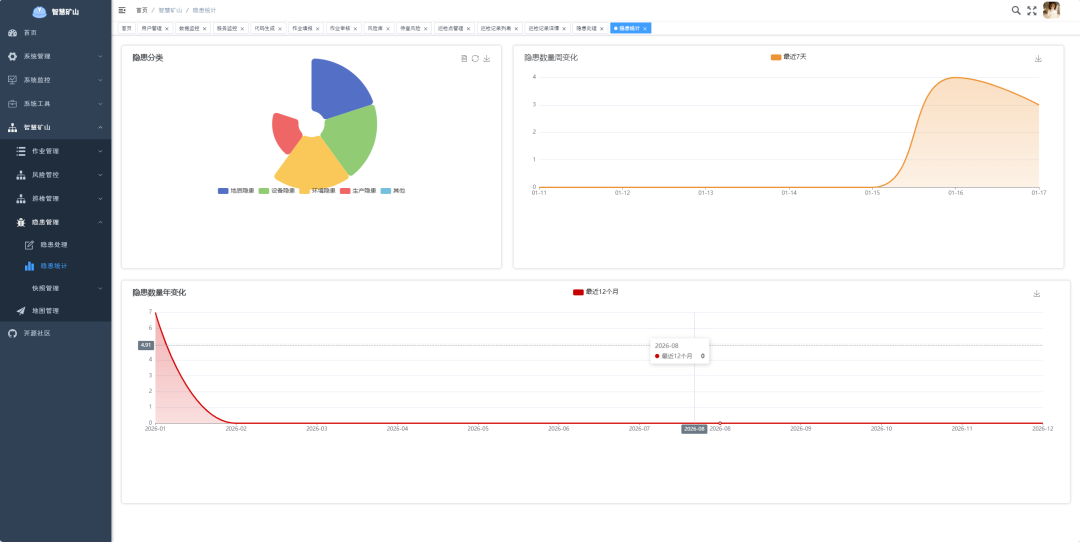Image resolution: width=1080 pixels, height=542 pixels.
Task: Toggle 最近7天 series legend
Action: 788,57
